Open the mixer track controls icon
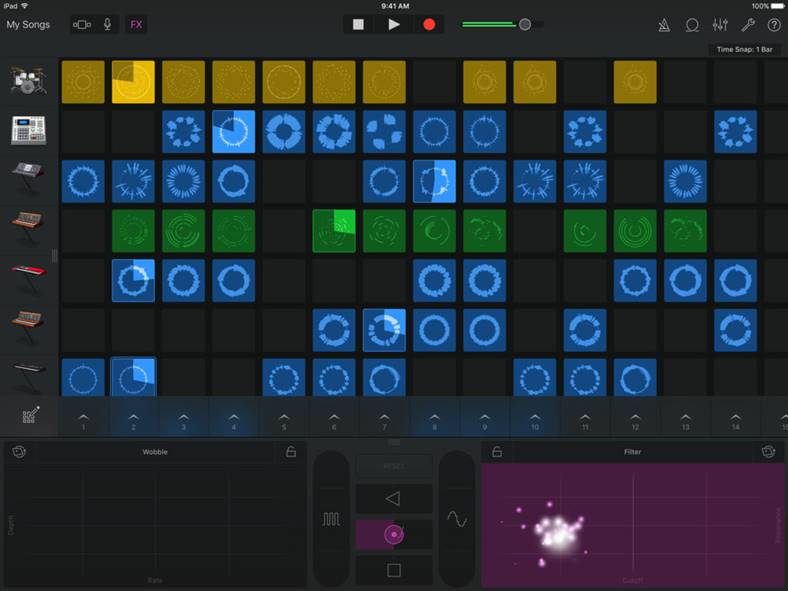Screen dimensions: 788x591 tap(720, 25)
